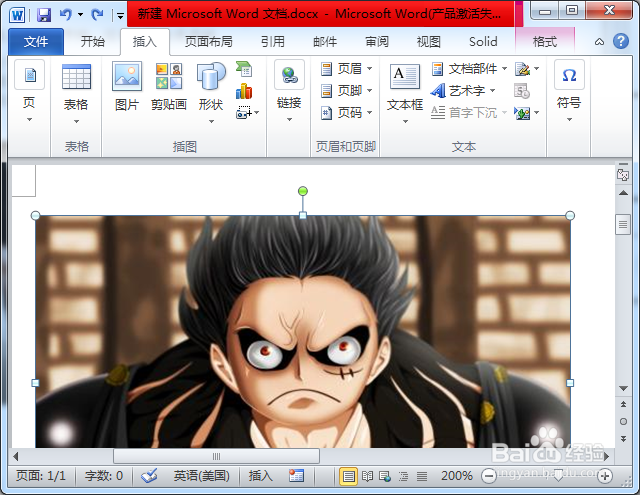Click the vertical scrollbar down arrow
Image resolution: width=640 pixels, height=495 pixels.
(623, 388)
